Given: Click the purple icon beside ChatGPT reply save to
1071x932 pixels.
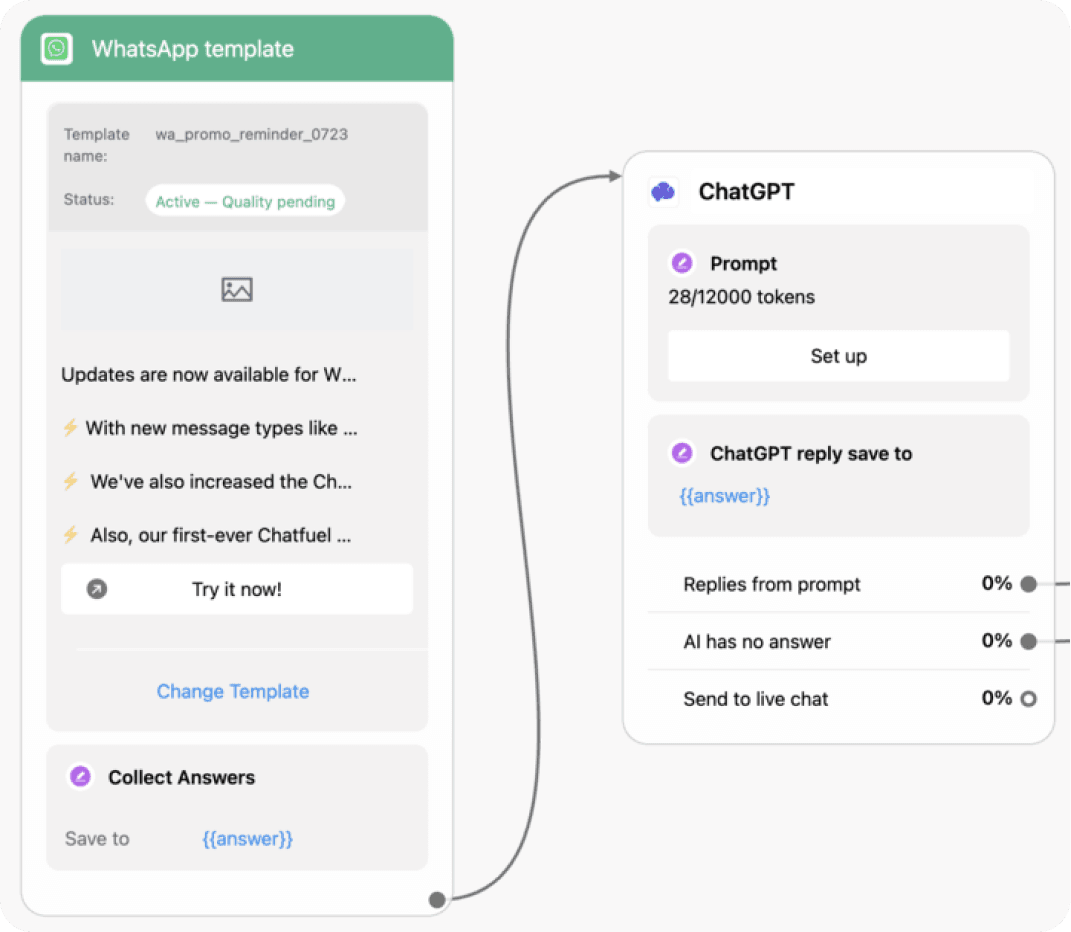Looking at the screenshot, I should tap(682, 453).
